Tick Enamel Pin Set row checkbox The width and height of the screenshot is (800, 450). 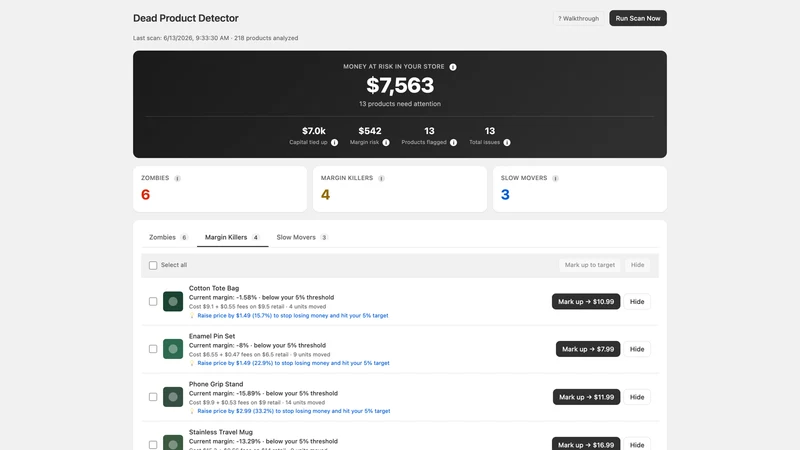click(153, 349)
